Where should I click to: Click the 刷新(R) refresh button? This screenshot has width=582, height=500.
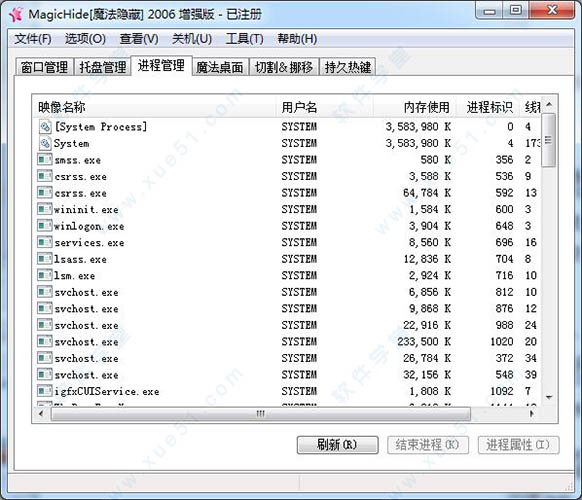click(337, 445)
